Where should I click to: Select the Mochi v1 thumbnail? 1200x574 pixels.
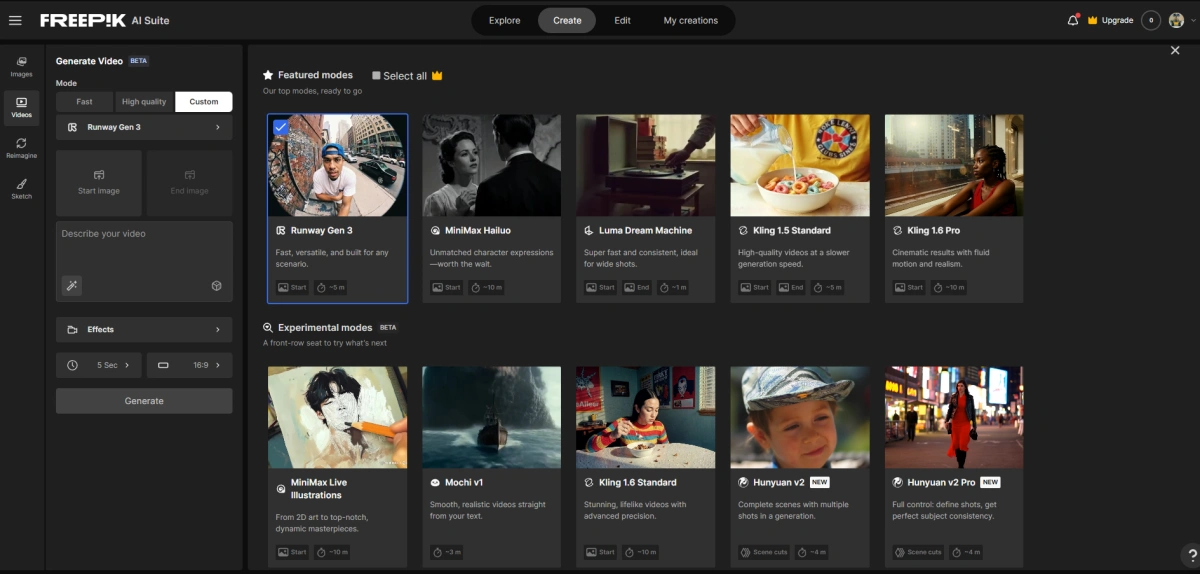click(x=491, y=417)
